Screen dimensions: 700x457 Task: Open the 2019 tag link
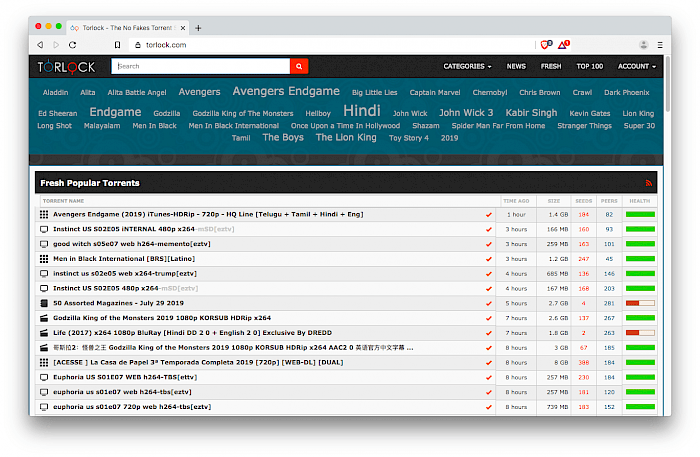[449, 138]
